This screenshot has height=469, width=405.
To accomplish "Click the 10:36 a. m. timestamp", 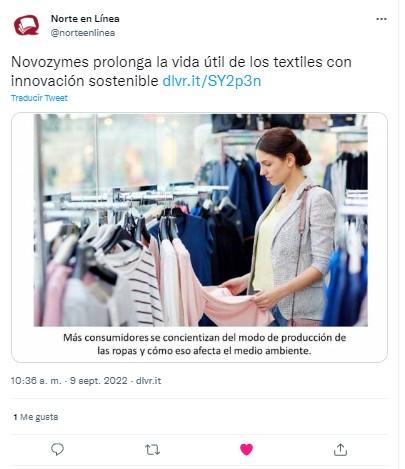I will 36,381.
